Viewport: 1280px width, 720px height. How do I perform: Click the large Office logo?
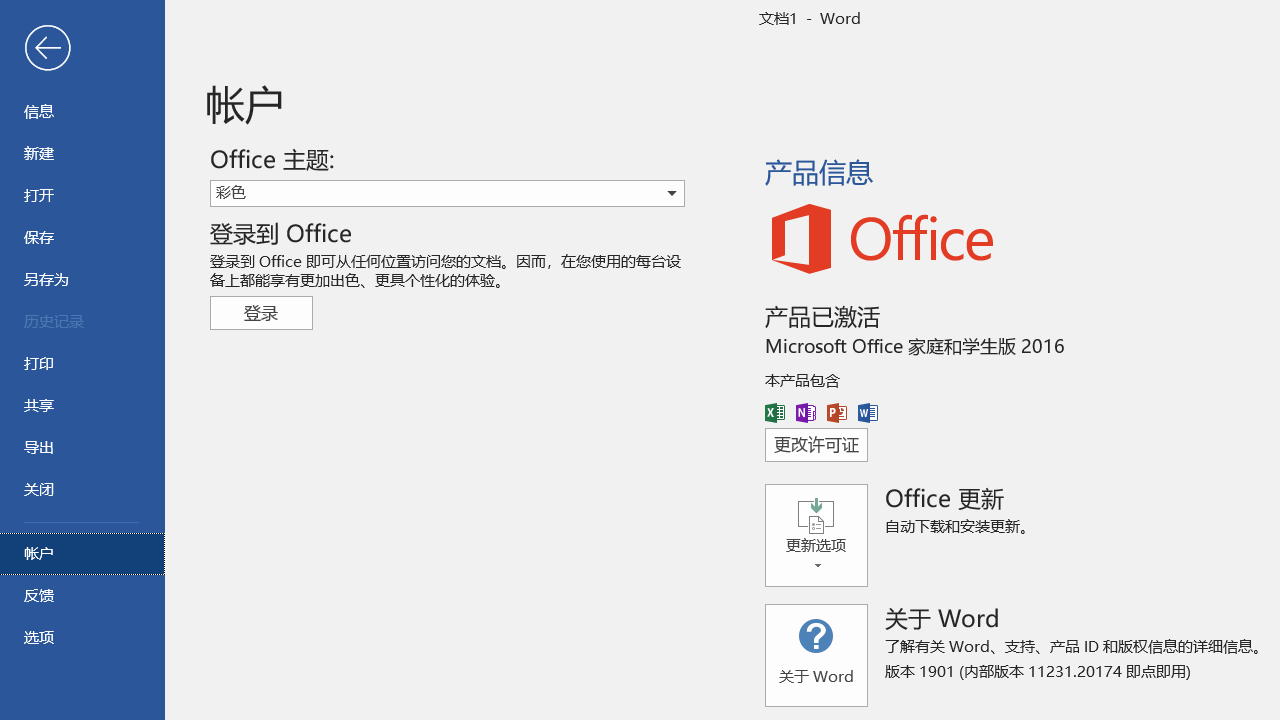pyautogui.click(x=882, y=239)
